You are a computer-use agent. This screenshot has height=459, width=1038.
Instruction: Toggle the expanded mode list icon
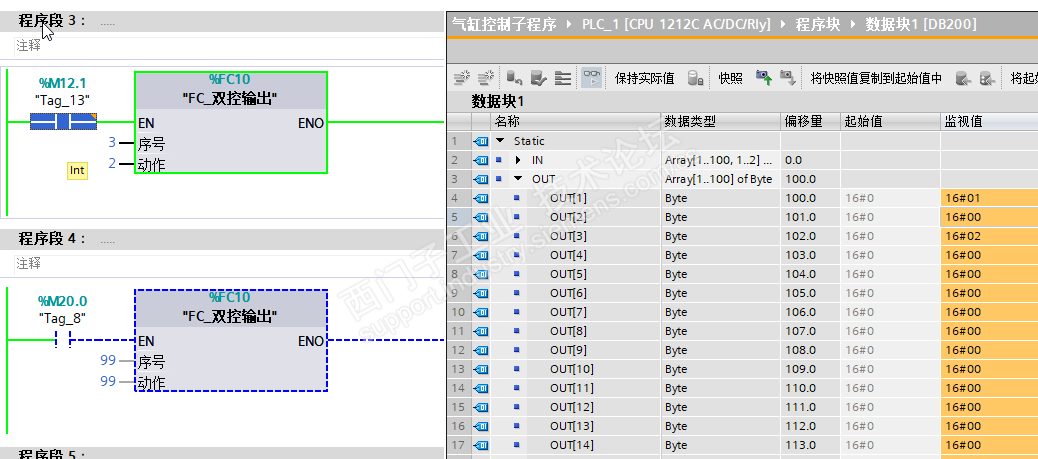(563, 78)
